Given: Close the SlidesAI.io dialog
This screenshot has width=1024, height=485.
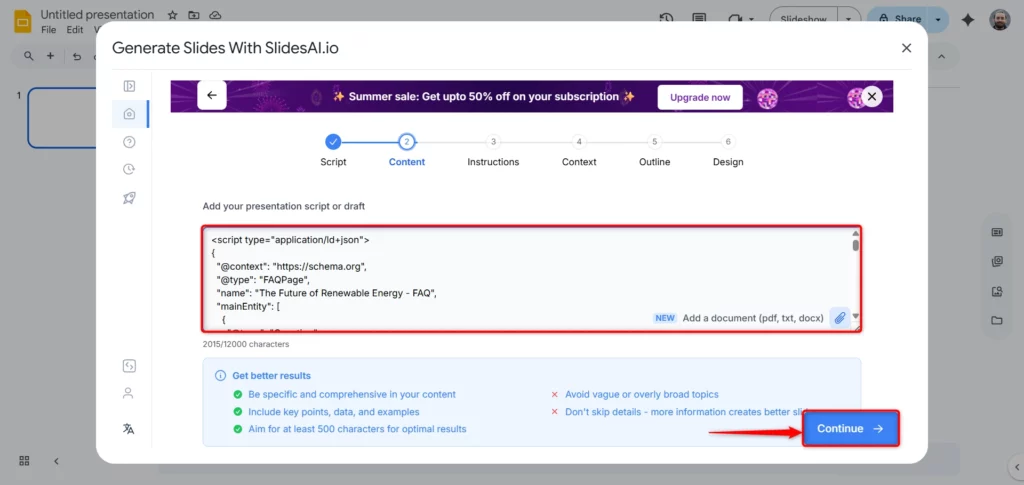Looking at the screenshot, I should [906, 48].
